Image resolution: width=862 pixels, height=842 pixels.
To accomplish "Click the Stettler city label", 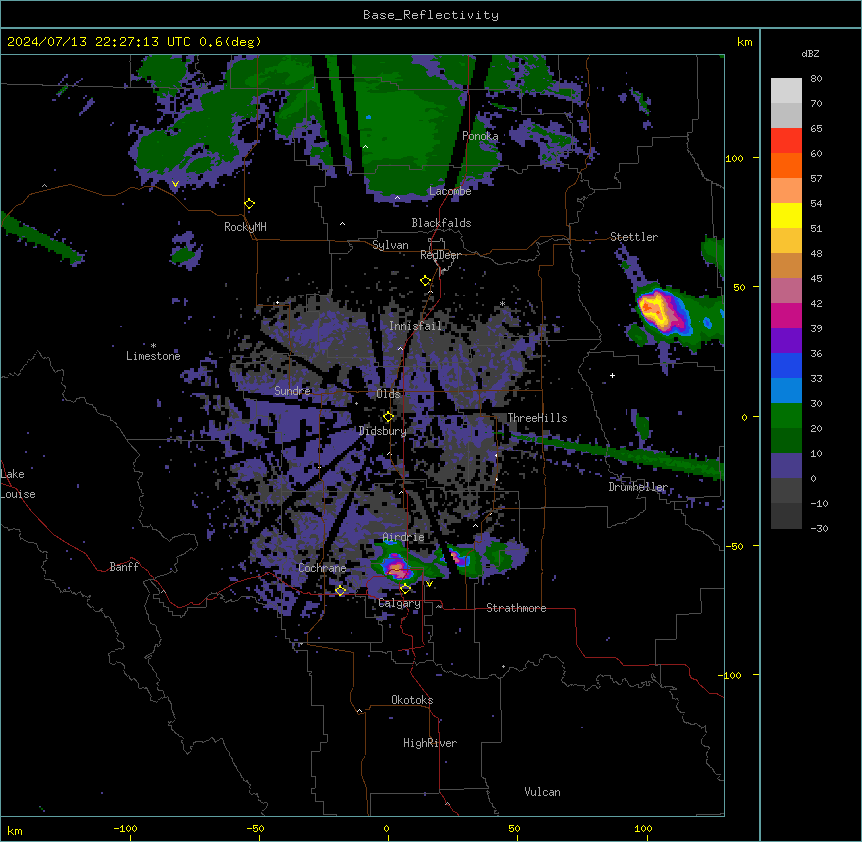I will click(x=634, y=237).
